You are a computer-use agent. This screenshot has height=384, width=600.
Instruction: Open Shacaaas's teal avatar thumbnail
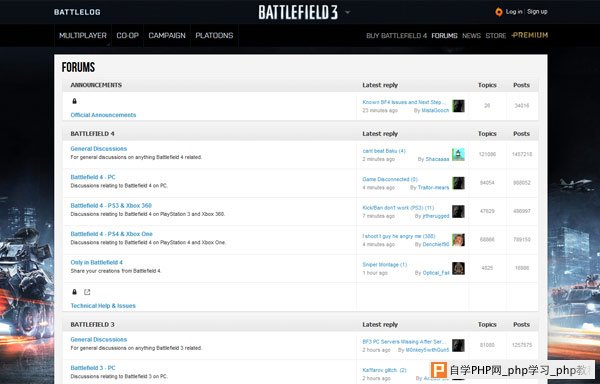pyautogui.click(x=458, y=155)
